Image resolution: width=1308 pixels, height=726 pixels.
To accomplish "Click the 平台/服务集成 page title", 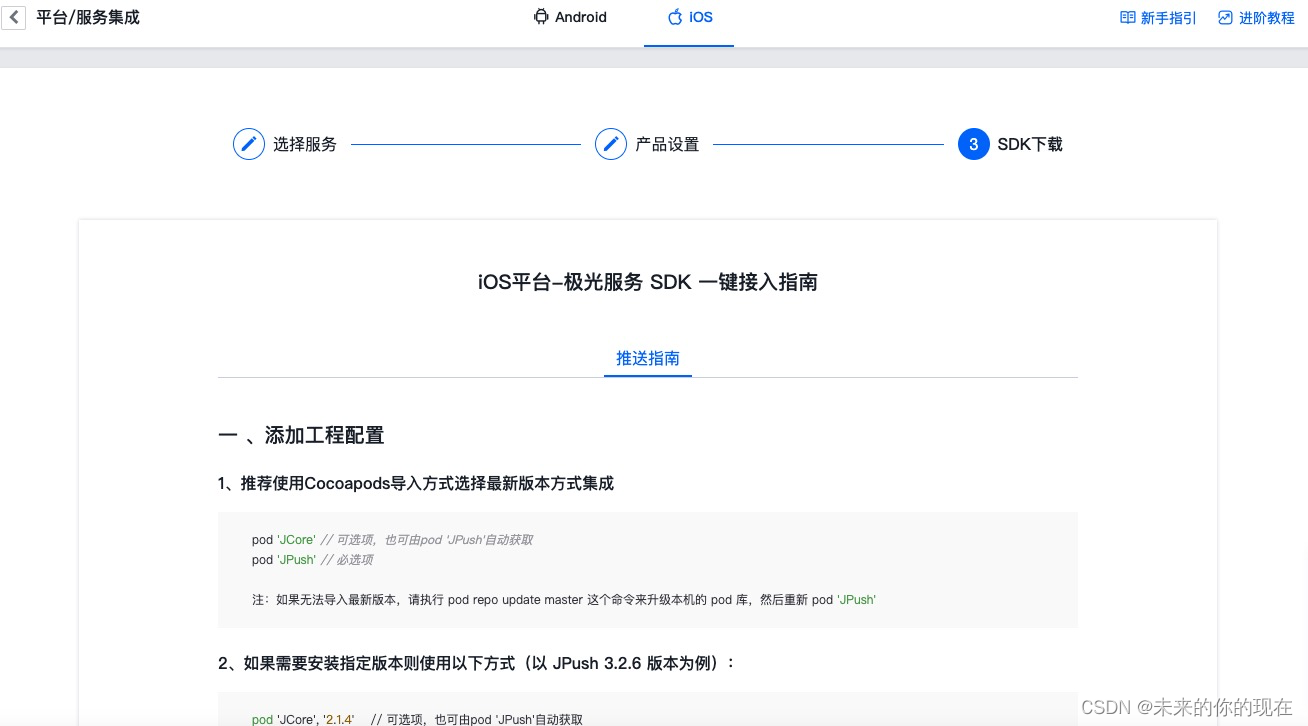I will [88, 17].
